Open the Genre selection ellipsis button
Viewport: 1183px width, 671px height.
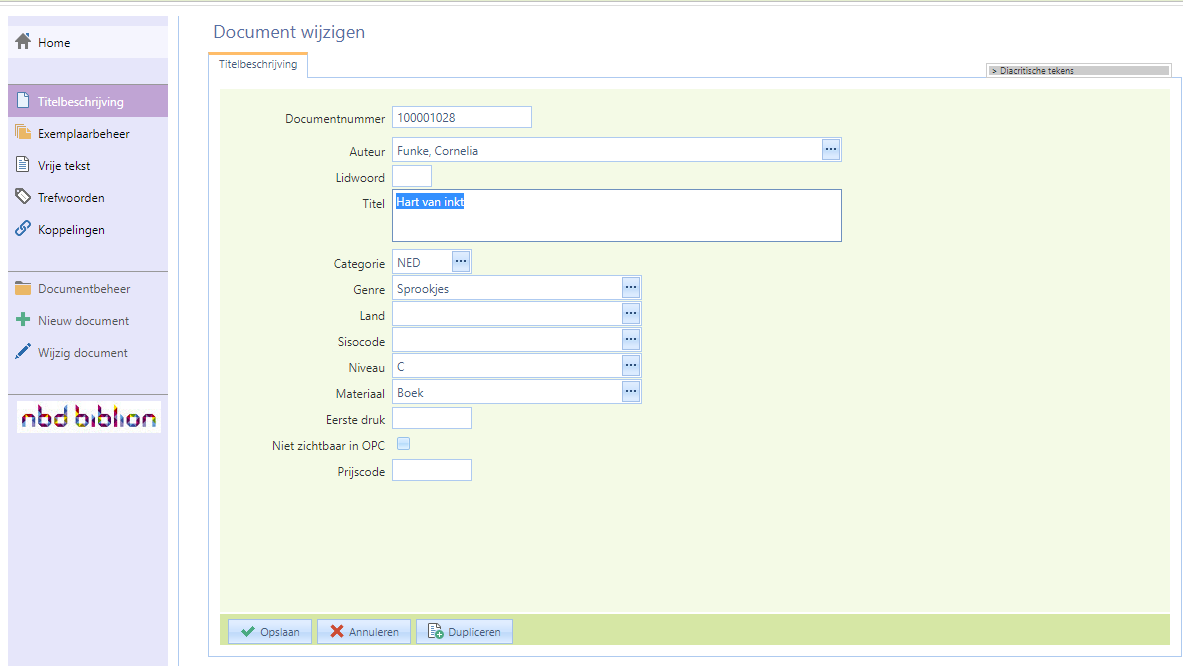(631, 288)
